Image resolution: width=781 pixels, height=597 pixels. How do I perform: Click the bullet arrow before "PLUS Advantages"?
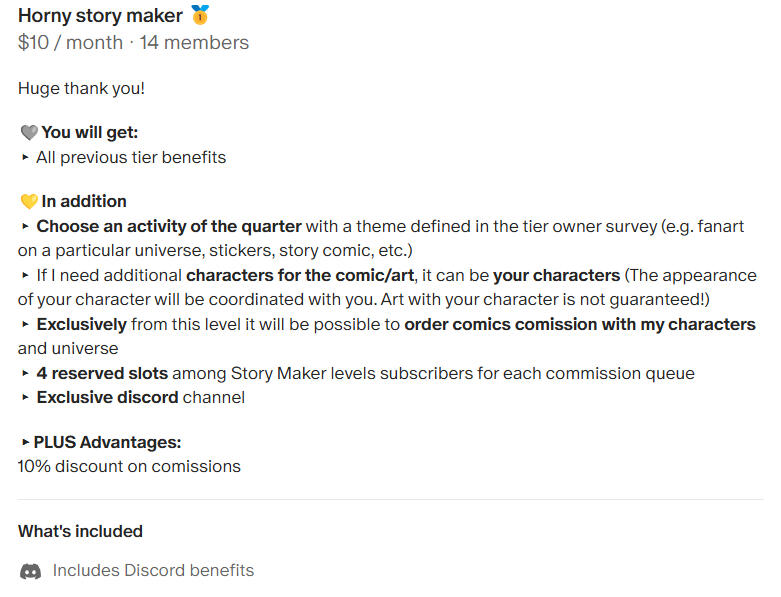tap(25, 442)
